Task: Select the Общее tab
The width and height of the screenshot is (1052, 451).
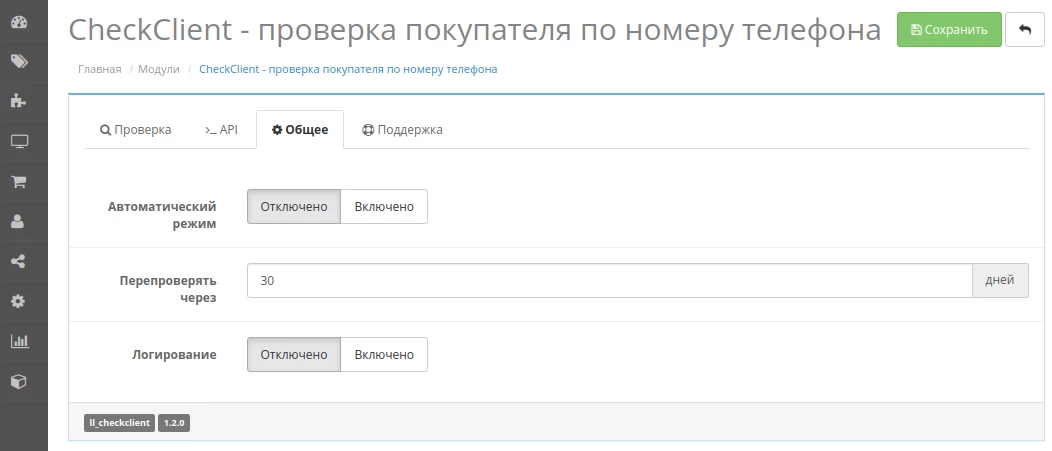Action: click(300, 130)
